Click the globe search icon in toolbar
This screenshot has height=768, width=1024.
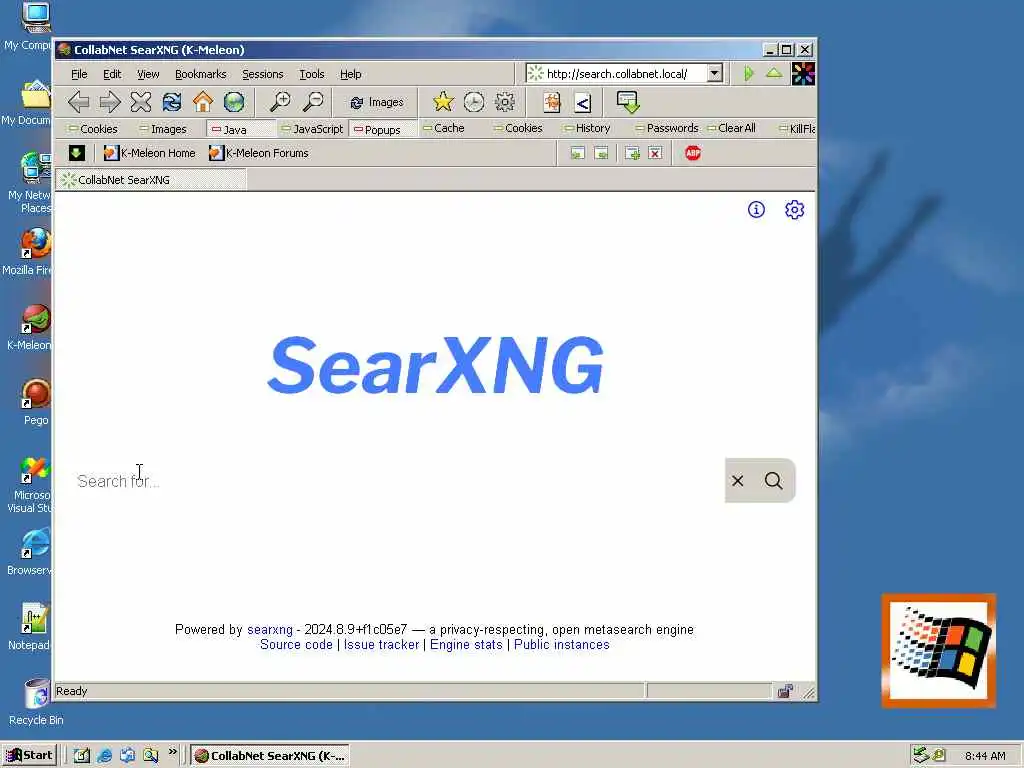[234, 102]
